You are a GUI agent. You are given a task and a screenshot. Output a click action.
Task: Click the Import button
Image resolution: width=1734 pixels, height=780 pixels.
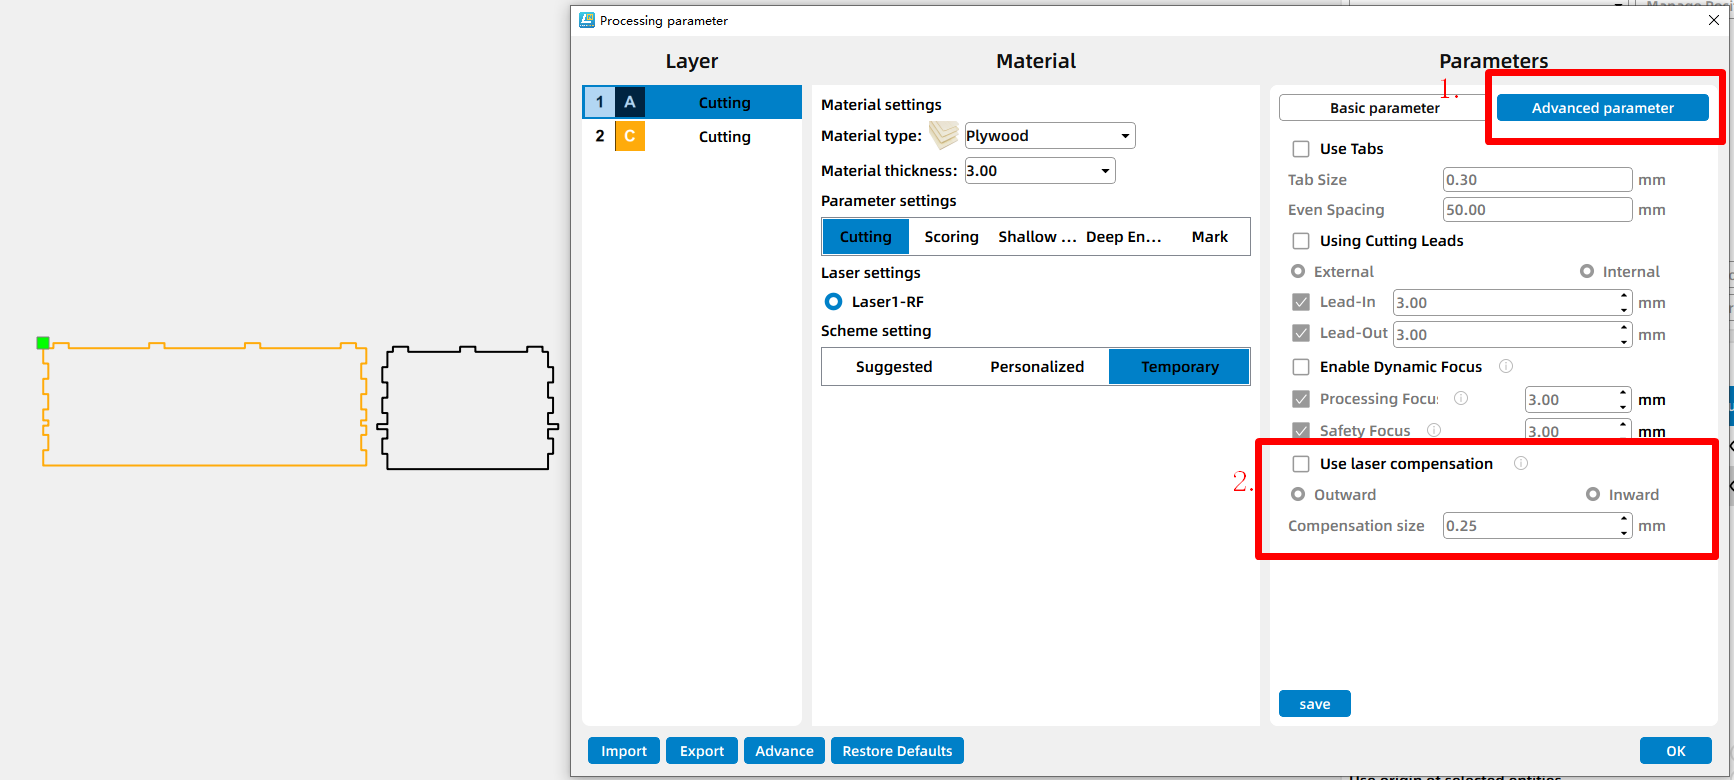pos(624,751)
